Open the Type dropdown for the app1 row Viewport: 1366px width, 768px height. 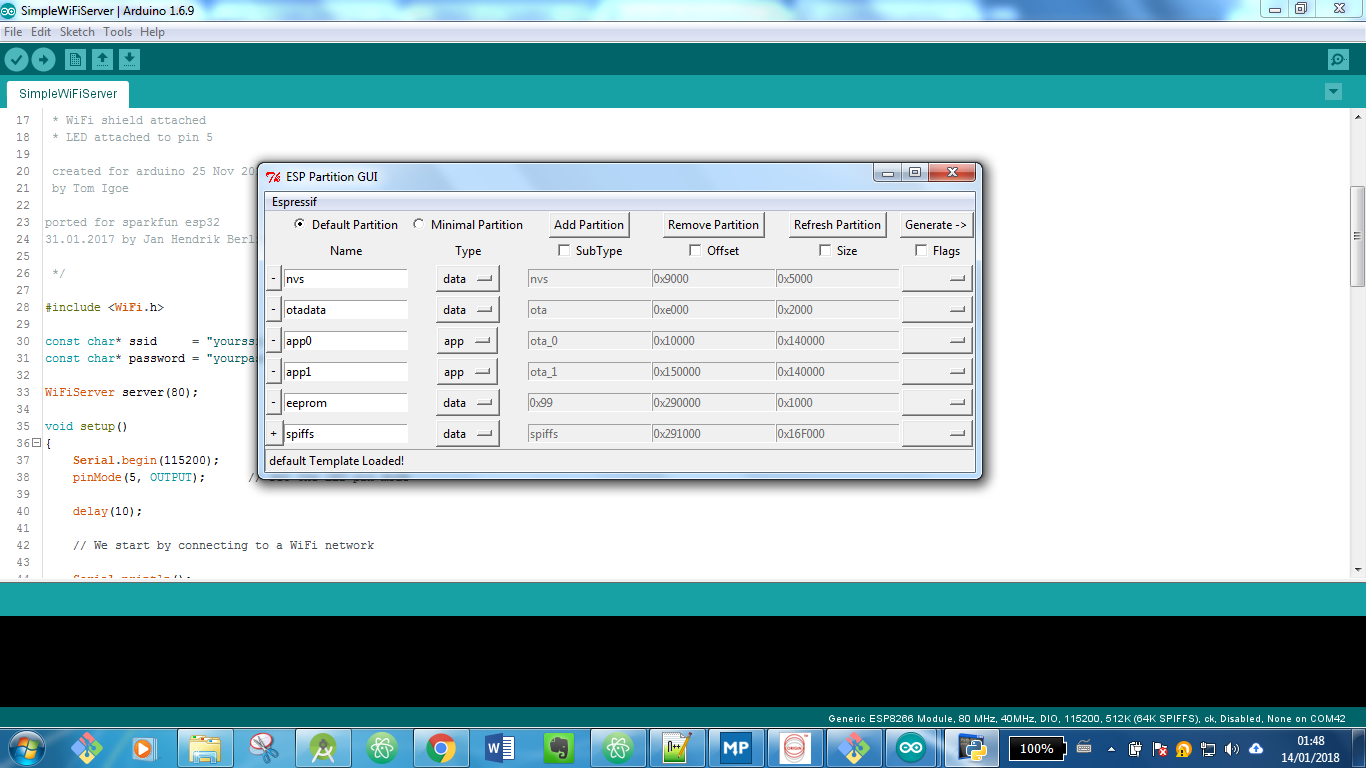[467, 372]
